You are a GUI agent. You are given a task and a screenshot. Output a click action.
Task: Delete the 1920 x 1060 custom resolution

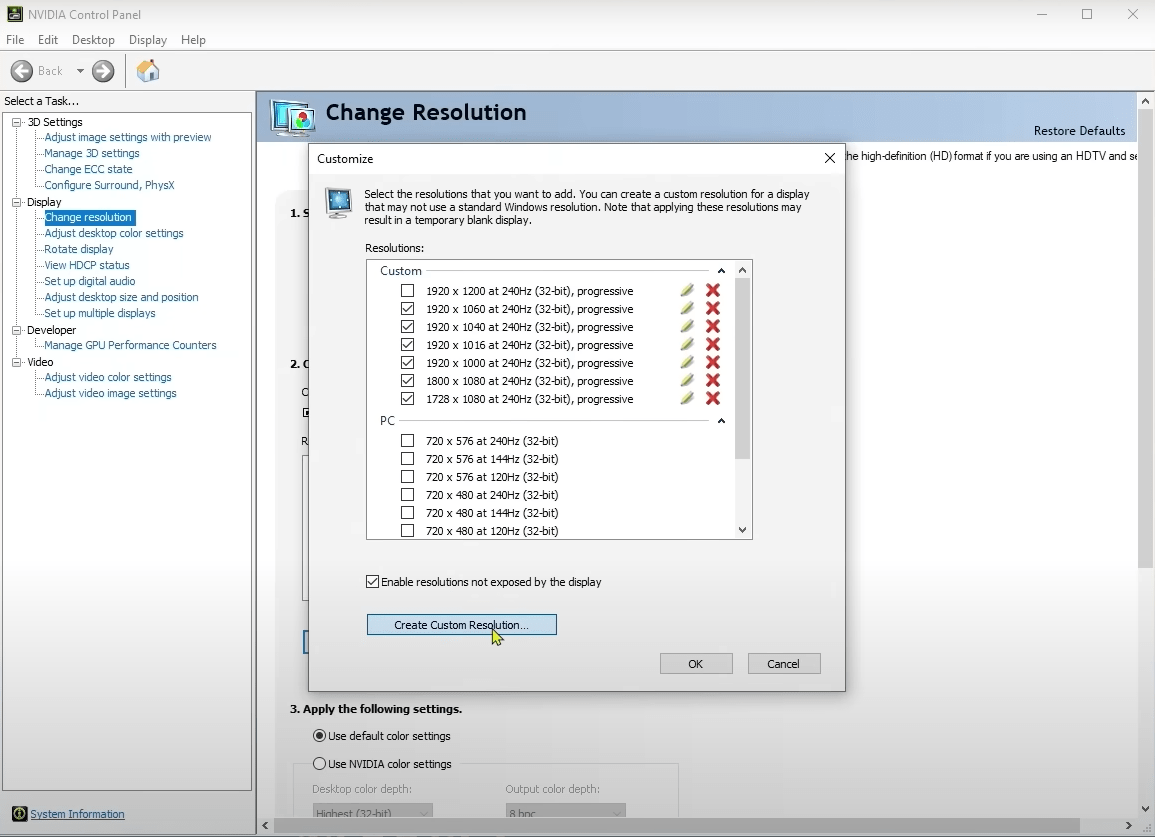tap(712, 309)
